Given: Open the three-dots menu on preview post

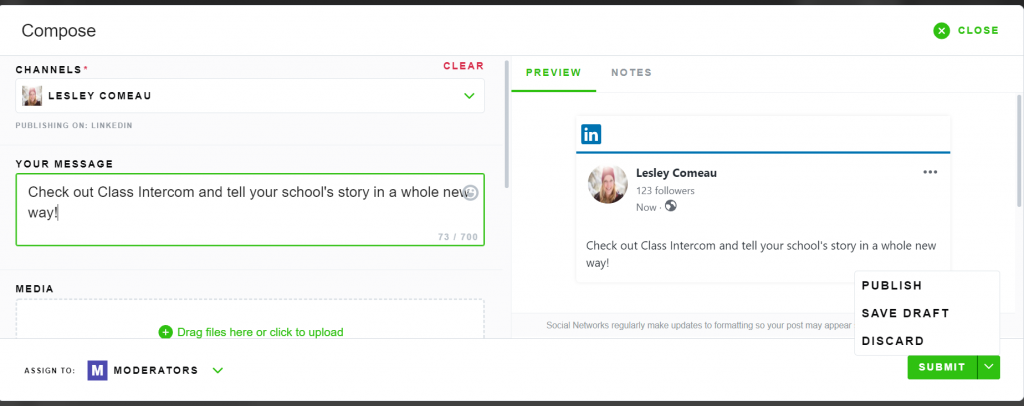Looking at the screenshot, I should 930,172.
